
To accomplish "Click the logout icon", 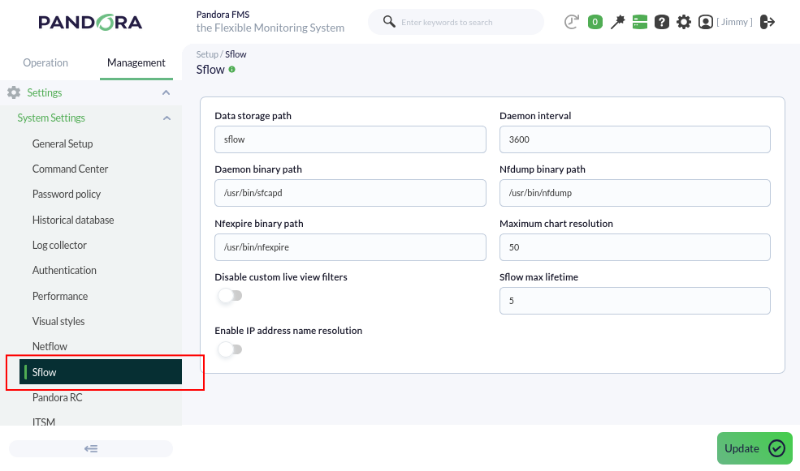I will 767,22.
